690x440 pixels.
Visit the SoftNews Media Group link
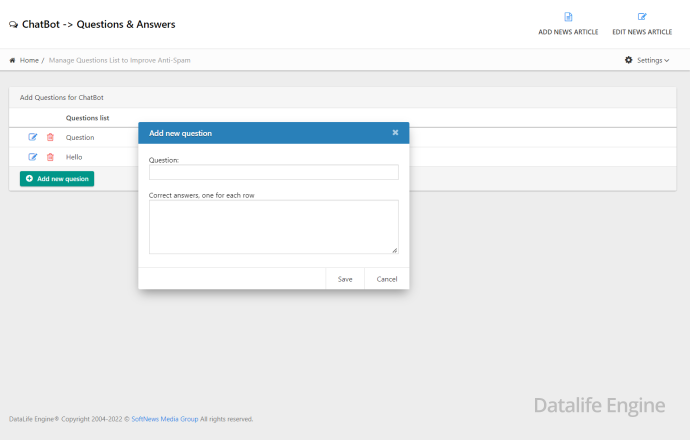coord(164,419)
